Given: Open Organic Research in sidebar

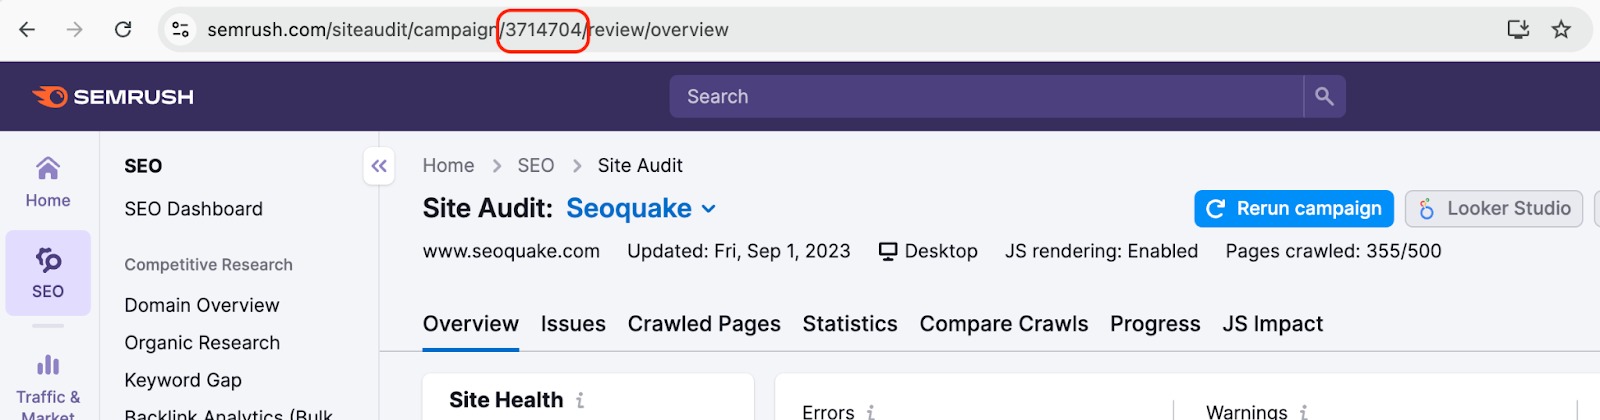Looking at the screenshot, I should [202, 343].
